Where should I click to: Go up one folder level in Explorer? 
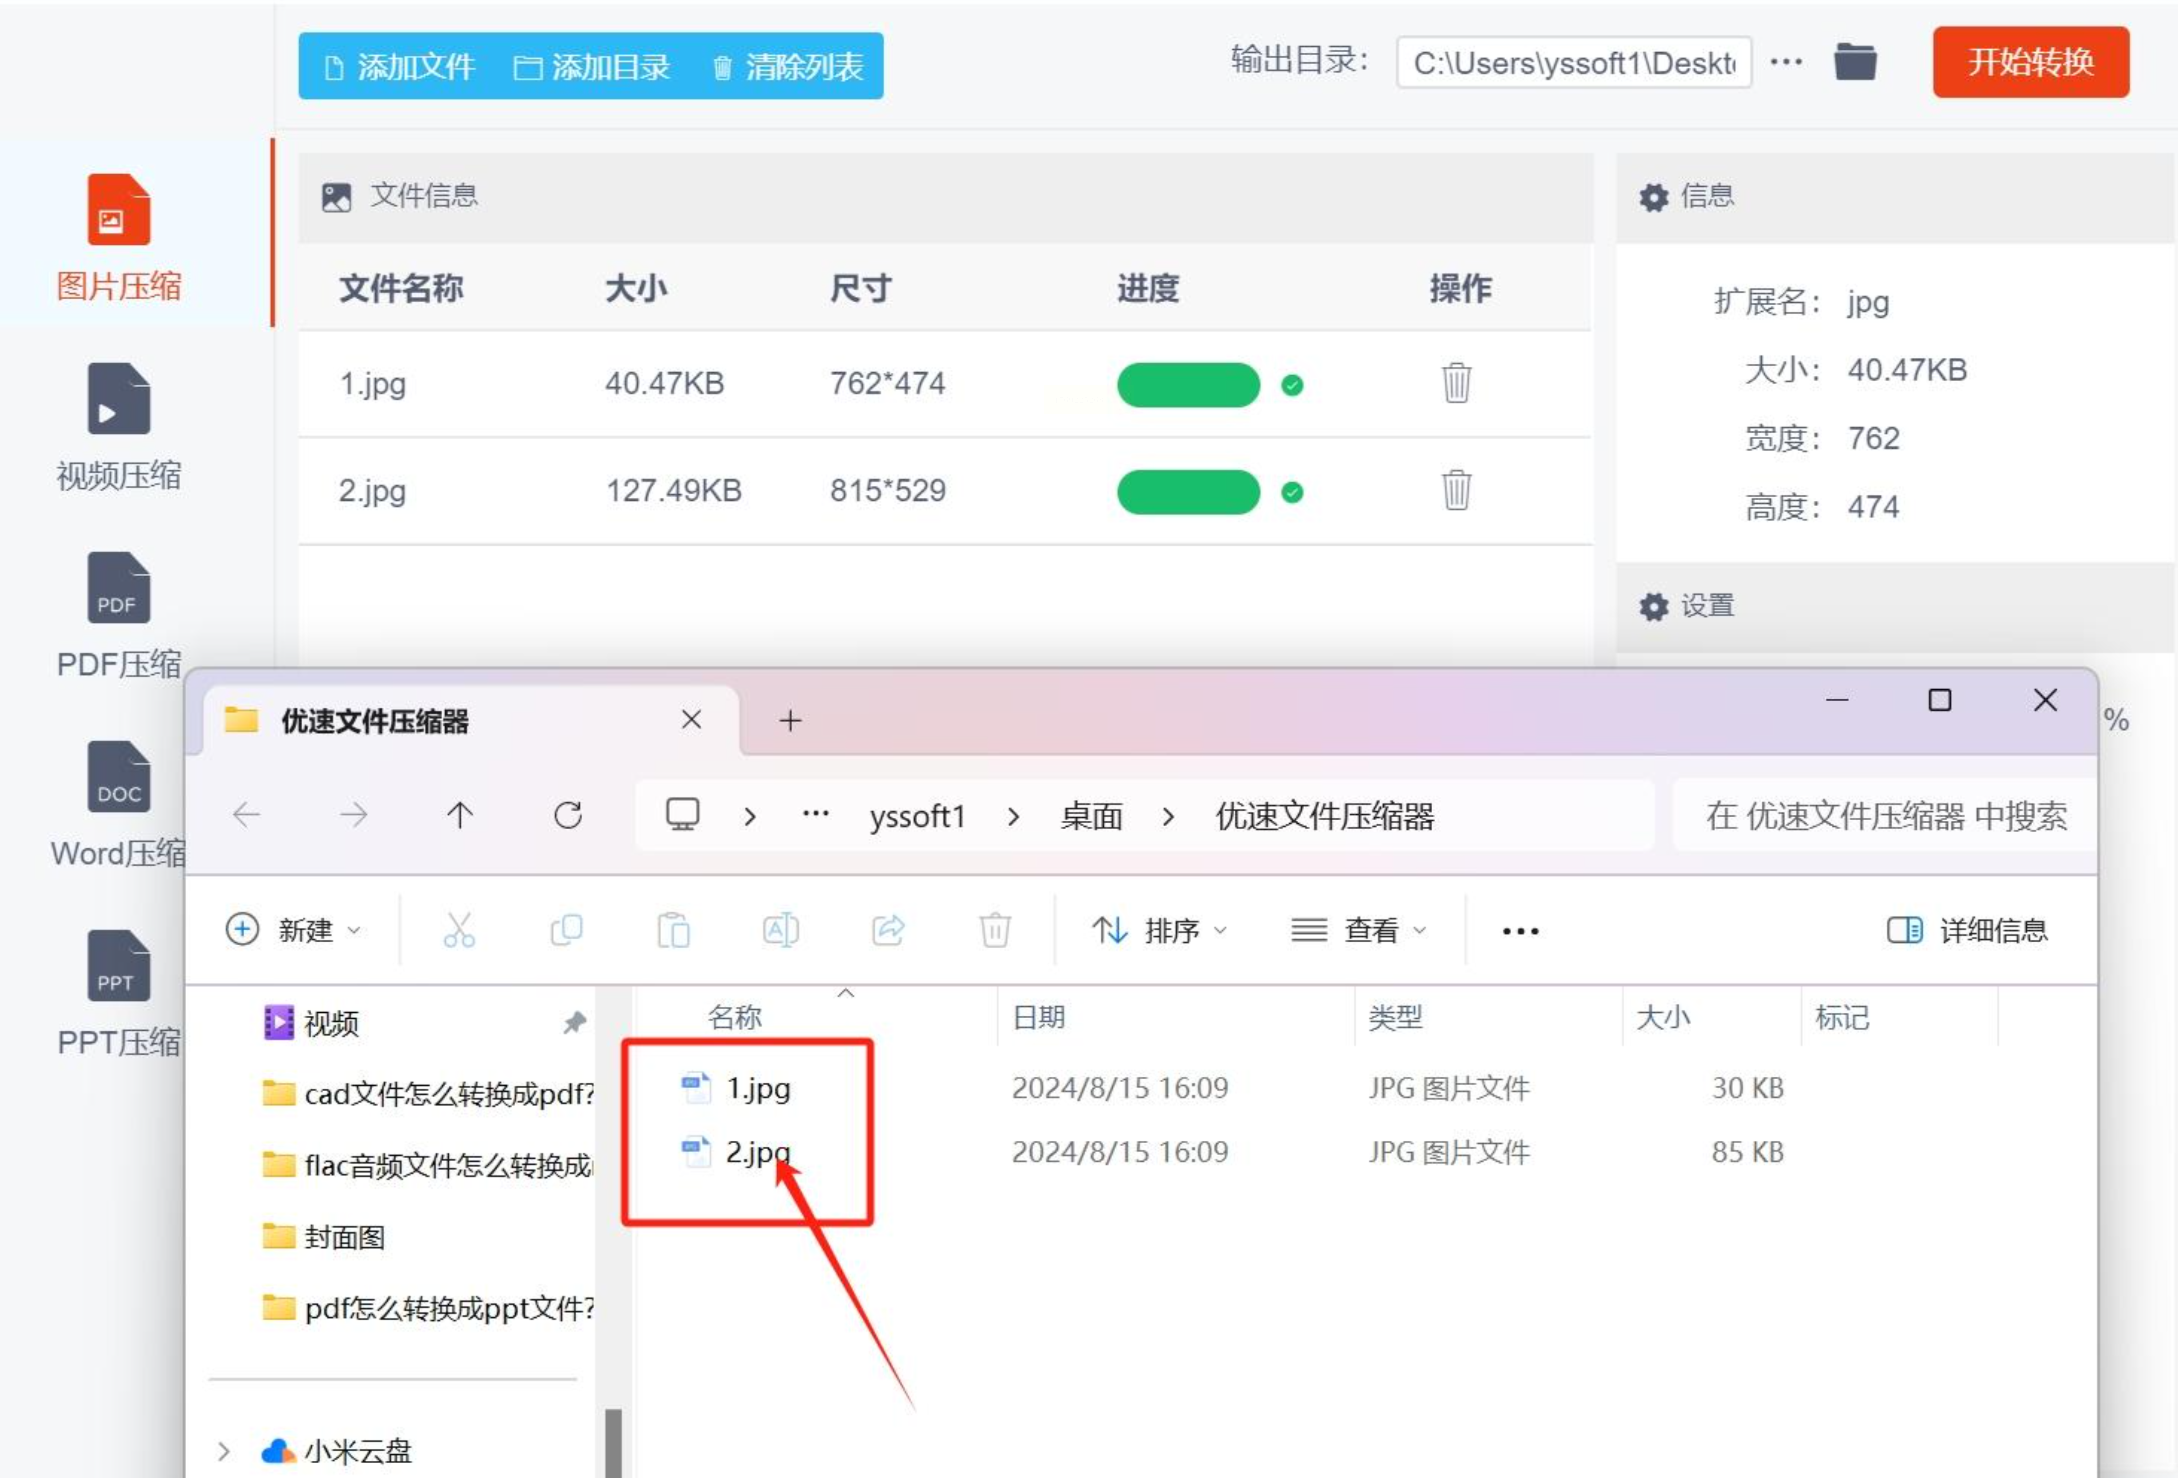[x=460, y=816]
